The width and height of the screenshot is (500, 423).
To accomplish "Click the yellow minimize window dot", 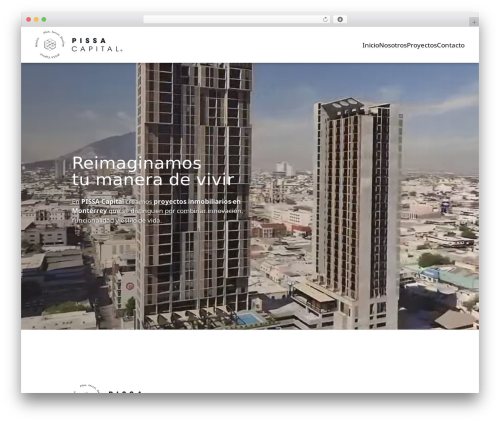I will (36, 19).
